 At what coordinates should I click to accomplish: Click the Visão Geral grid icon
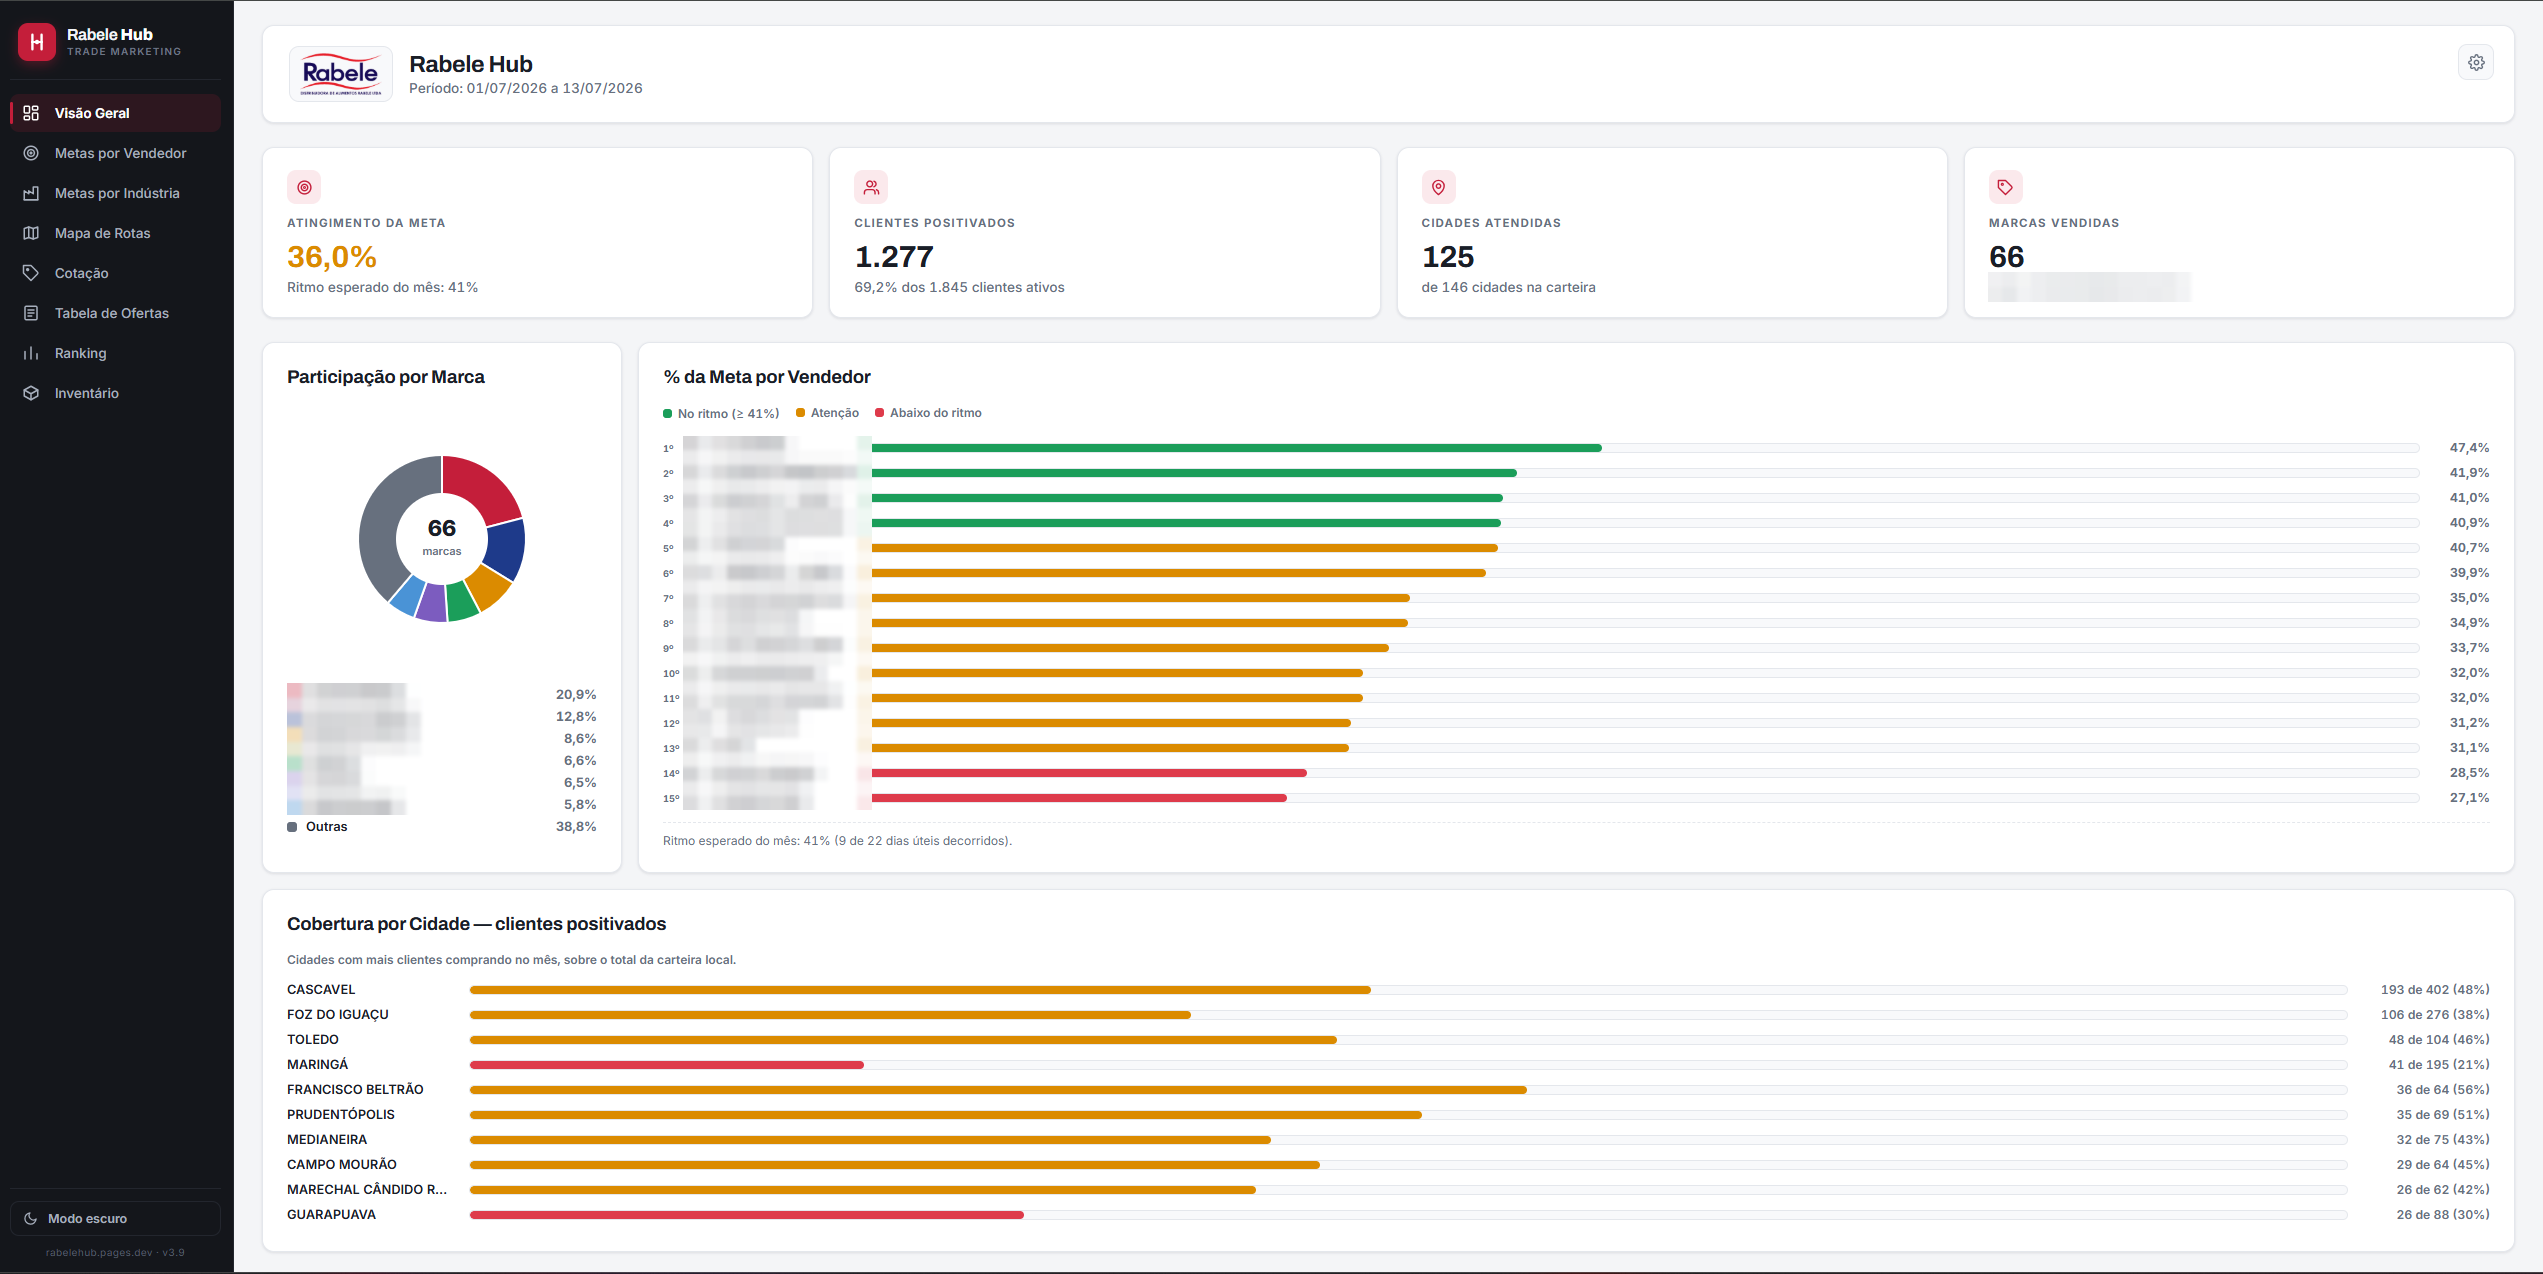(31, 113)
